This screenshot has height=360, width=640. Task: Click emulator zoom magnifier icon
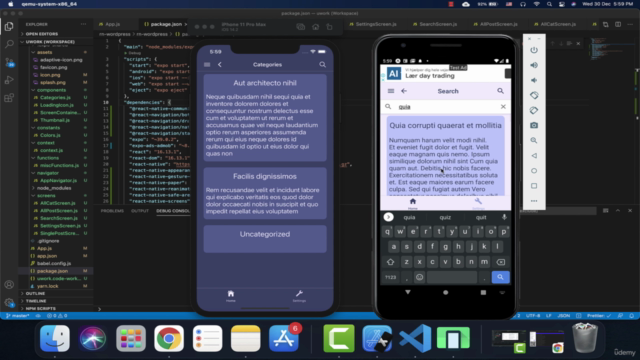(x=534, y=140)
